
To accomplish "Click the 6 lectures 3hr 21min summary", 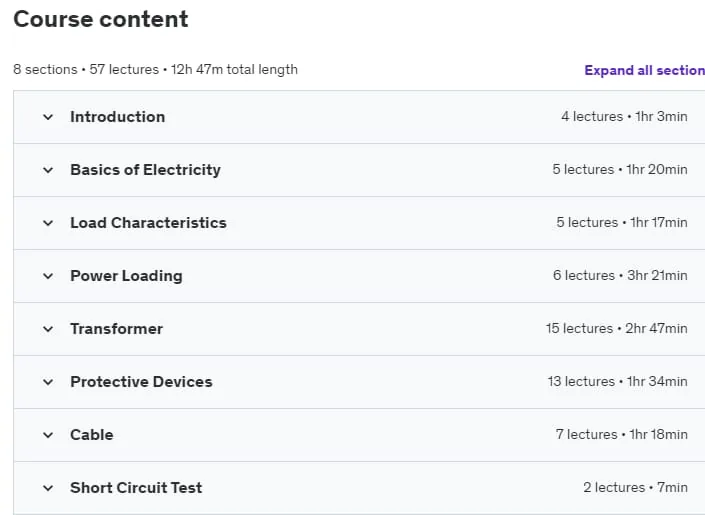I will (x=620, y=275).
